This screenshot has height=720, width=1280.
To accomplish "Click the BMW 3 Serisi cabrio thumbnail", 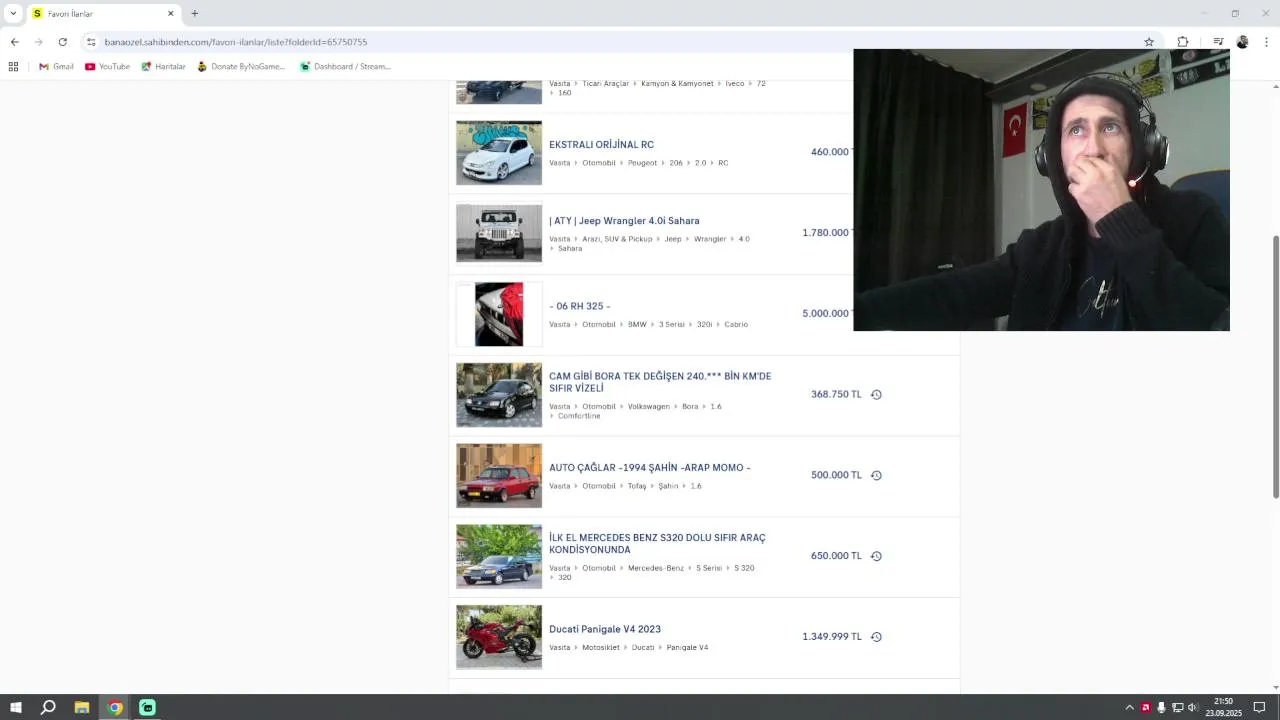I will click(499, 314).
